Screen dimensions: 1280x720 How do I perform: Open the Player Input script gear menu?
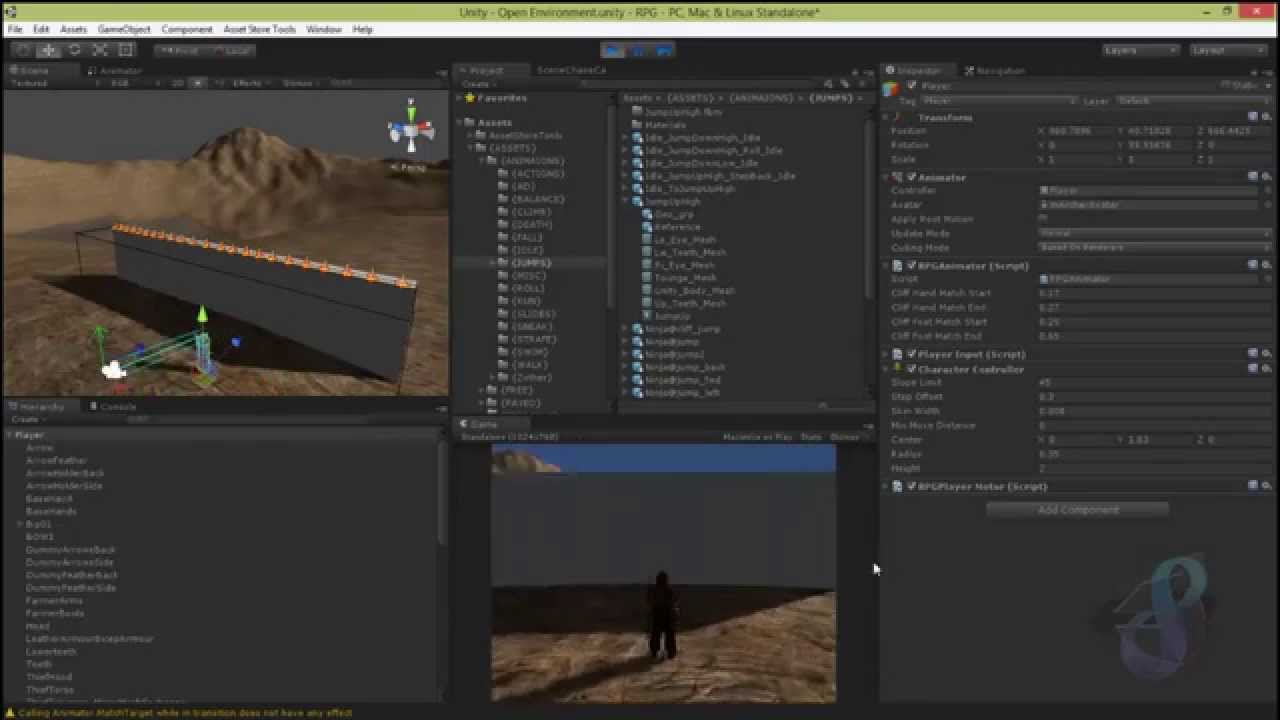(x=1266, y=353)
